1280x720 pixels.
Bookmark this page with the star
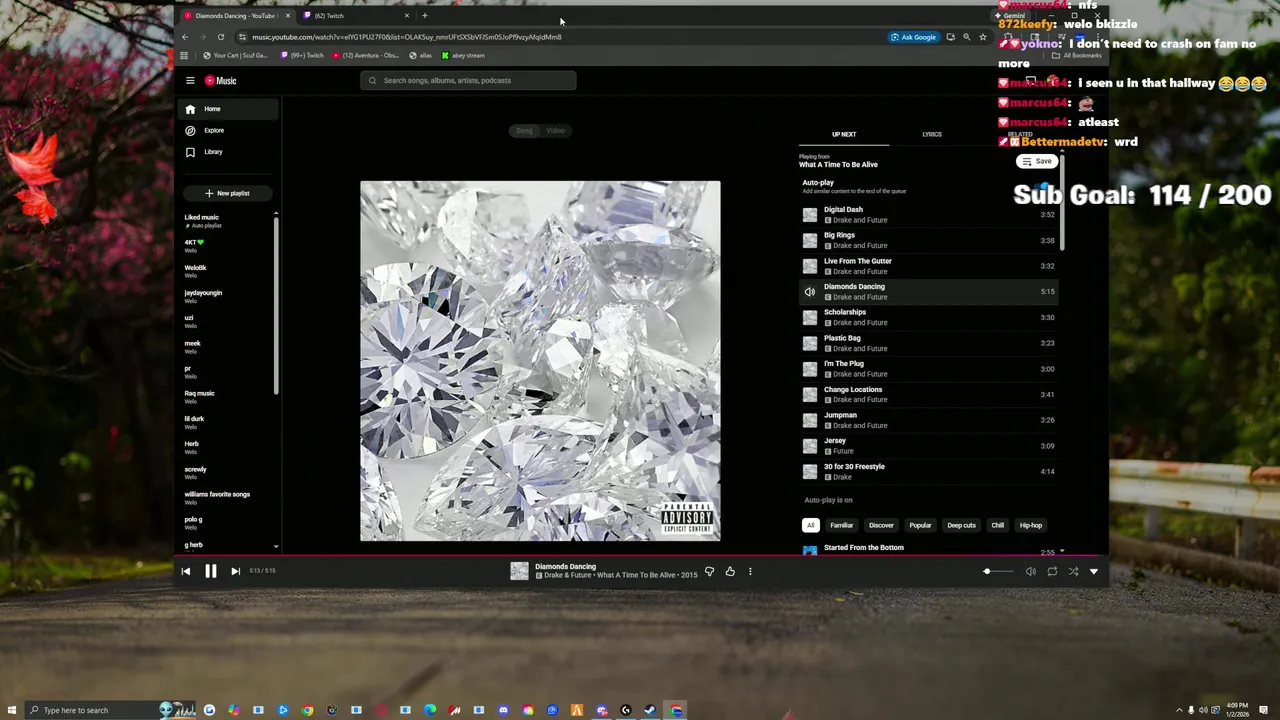point(983,37)
